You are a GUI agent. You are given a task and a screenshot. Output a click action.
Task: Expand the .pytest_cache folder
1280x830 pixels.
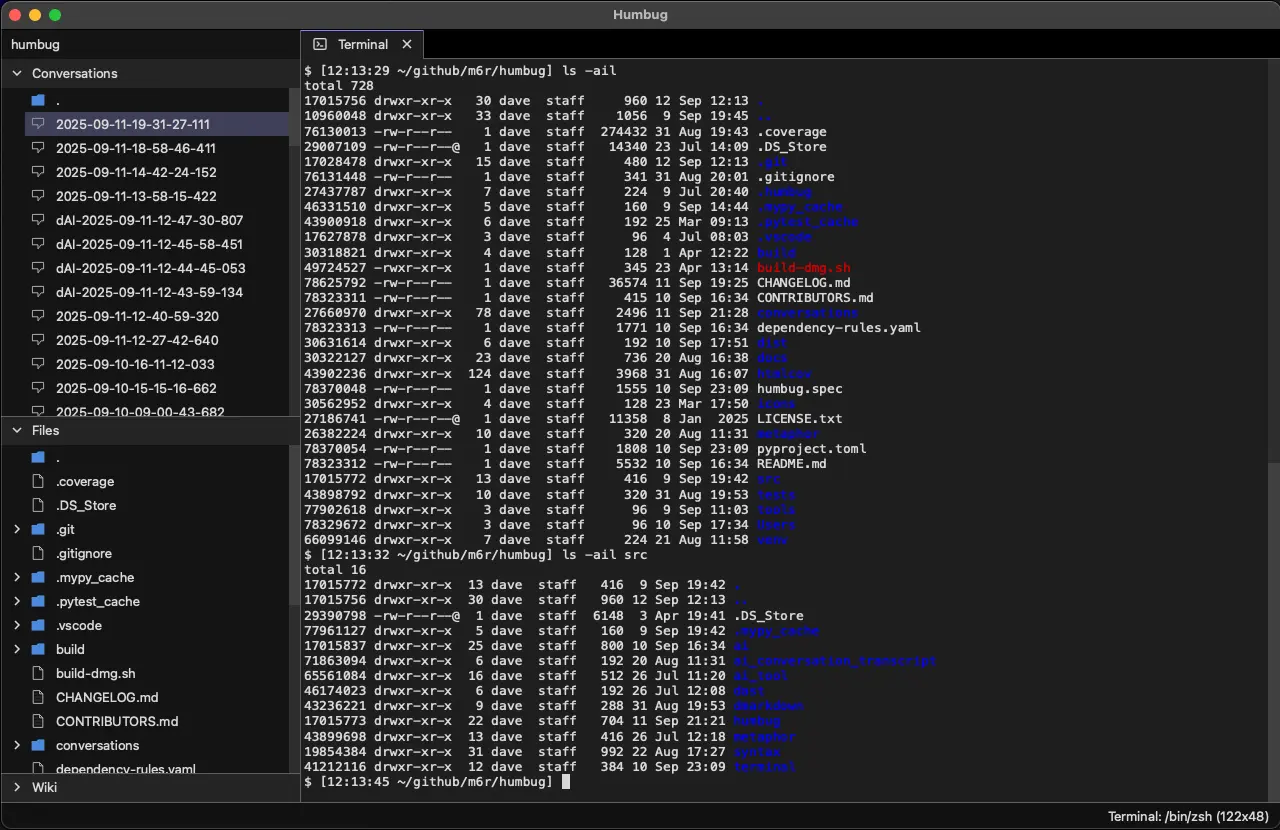pos(16,601)
